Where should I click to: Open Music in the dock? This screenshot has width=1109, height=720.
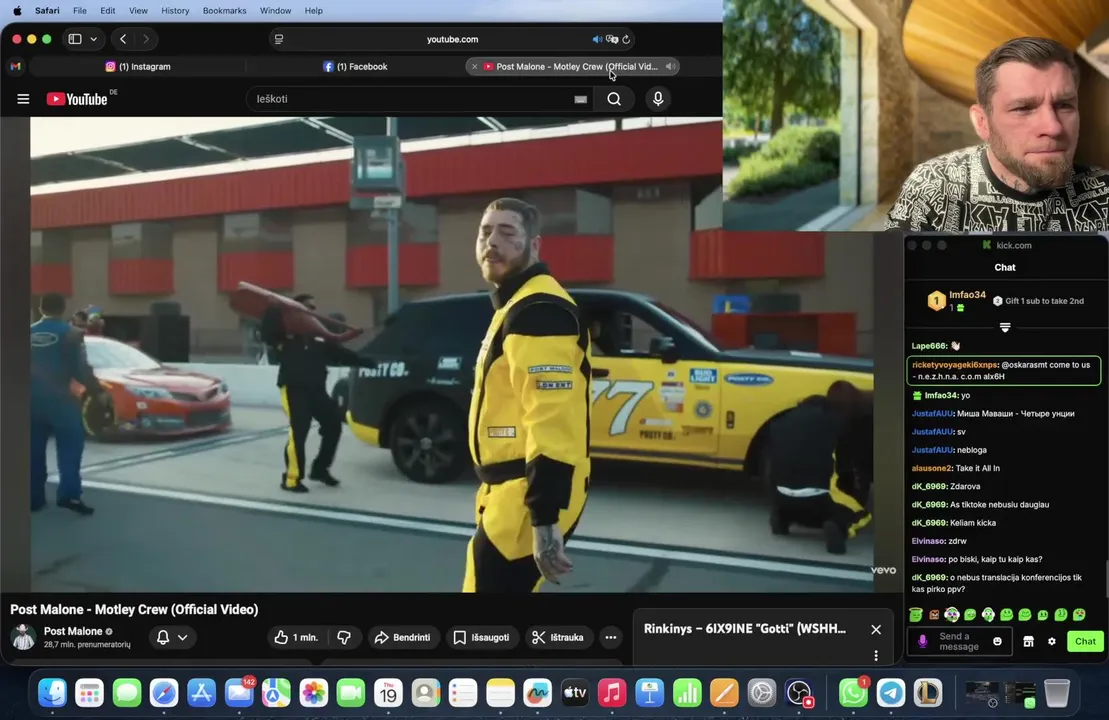pos(612,693)
